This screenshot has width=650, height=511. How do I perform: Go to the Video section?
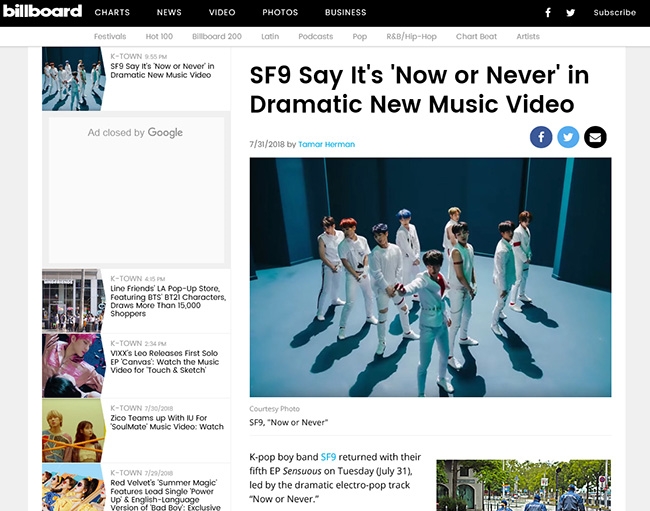point(222,13)
